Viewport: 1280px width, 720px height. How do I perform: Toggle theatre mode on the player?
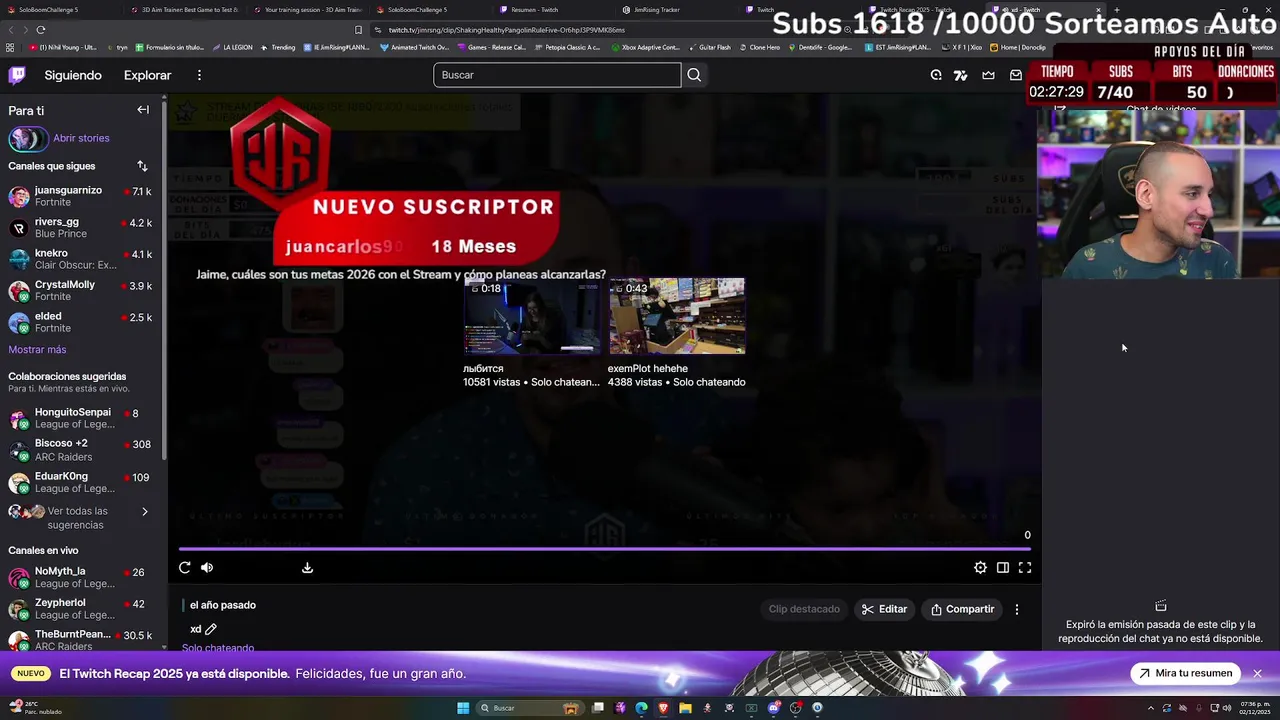(x=1003, y=568)
